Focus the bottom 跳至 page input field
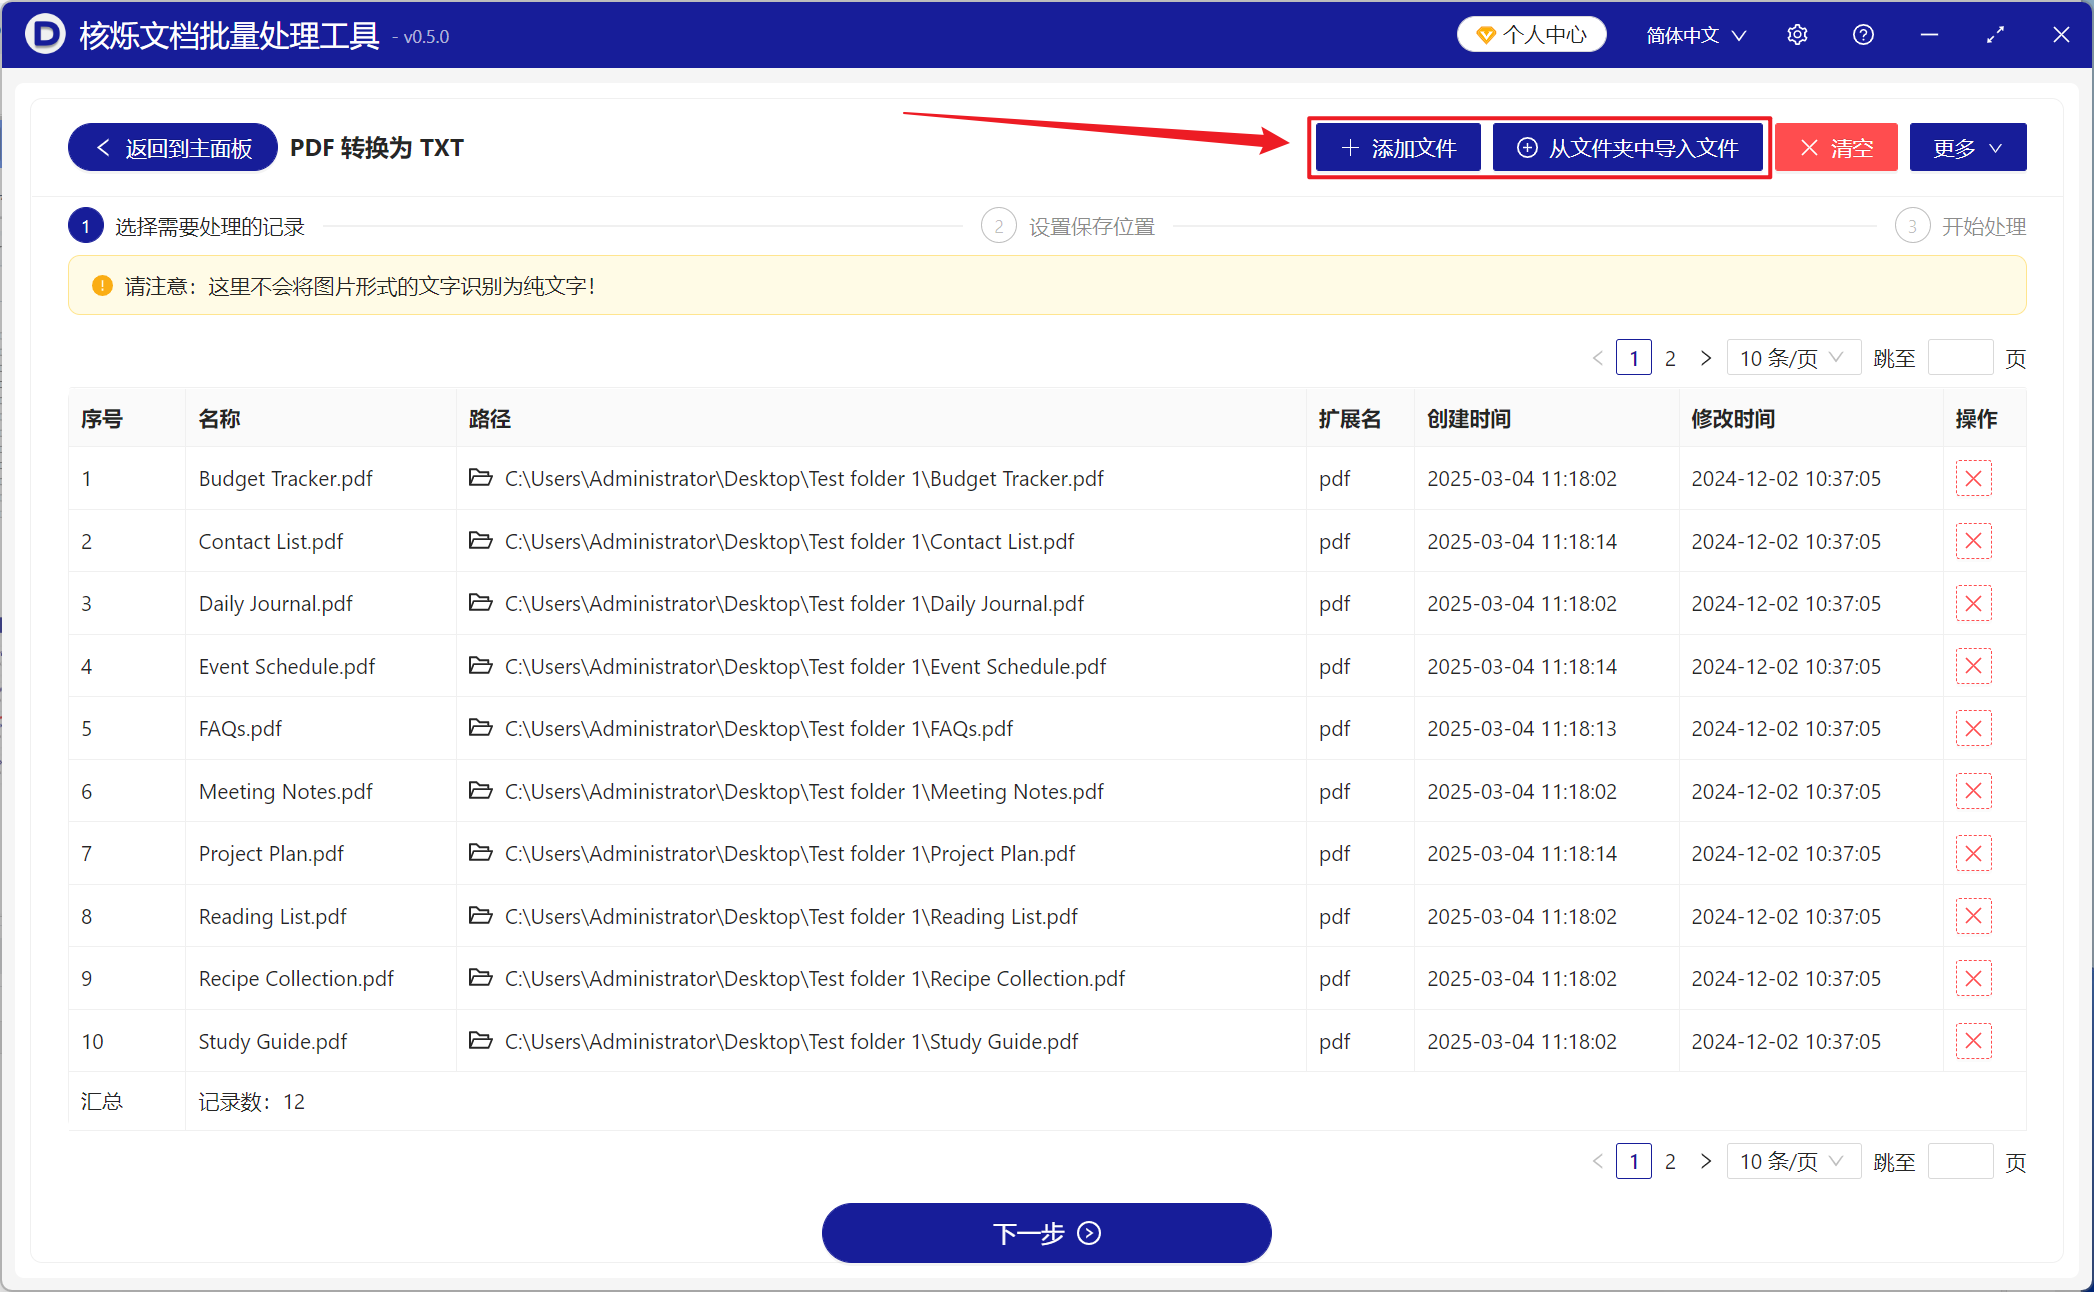Screen dimensions: 2094x1292 1960,1161
